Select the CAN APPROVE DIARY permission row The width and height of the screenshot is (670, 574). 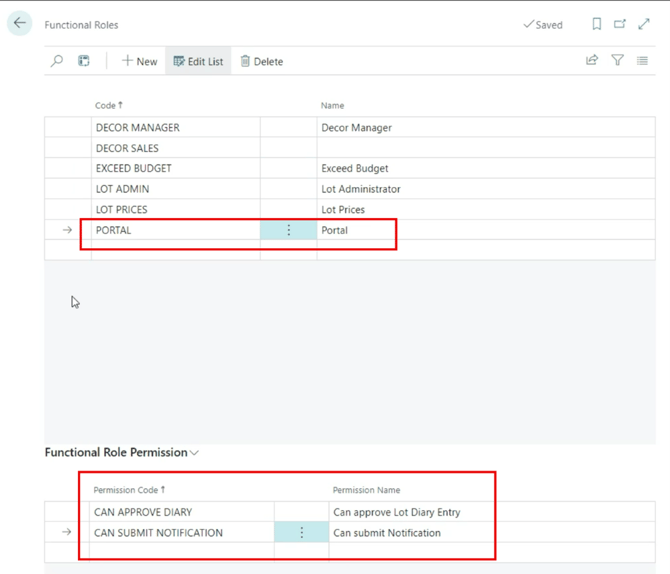(x=350, y=512)
